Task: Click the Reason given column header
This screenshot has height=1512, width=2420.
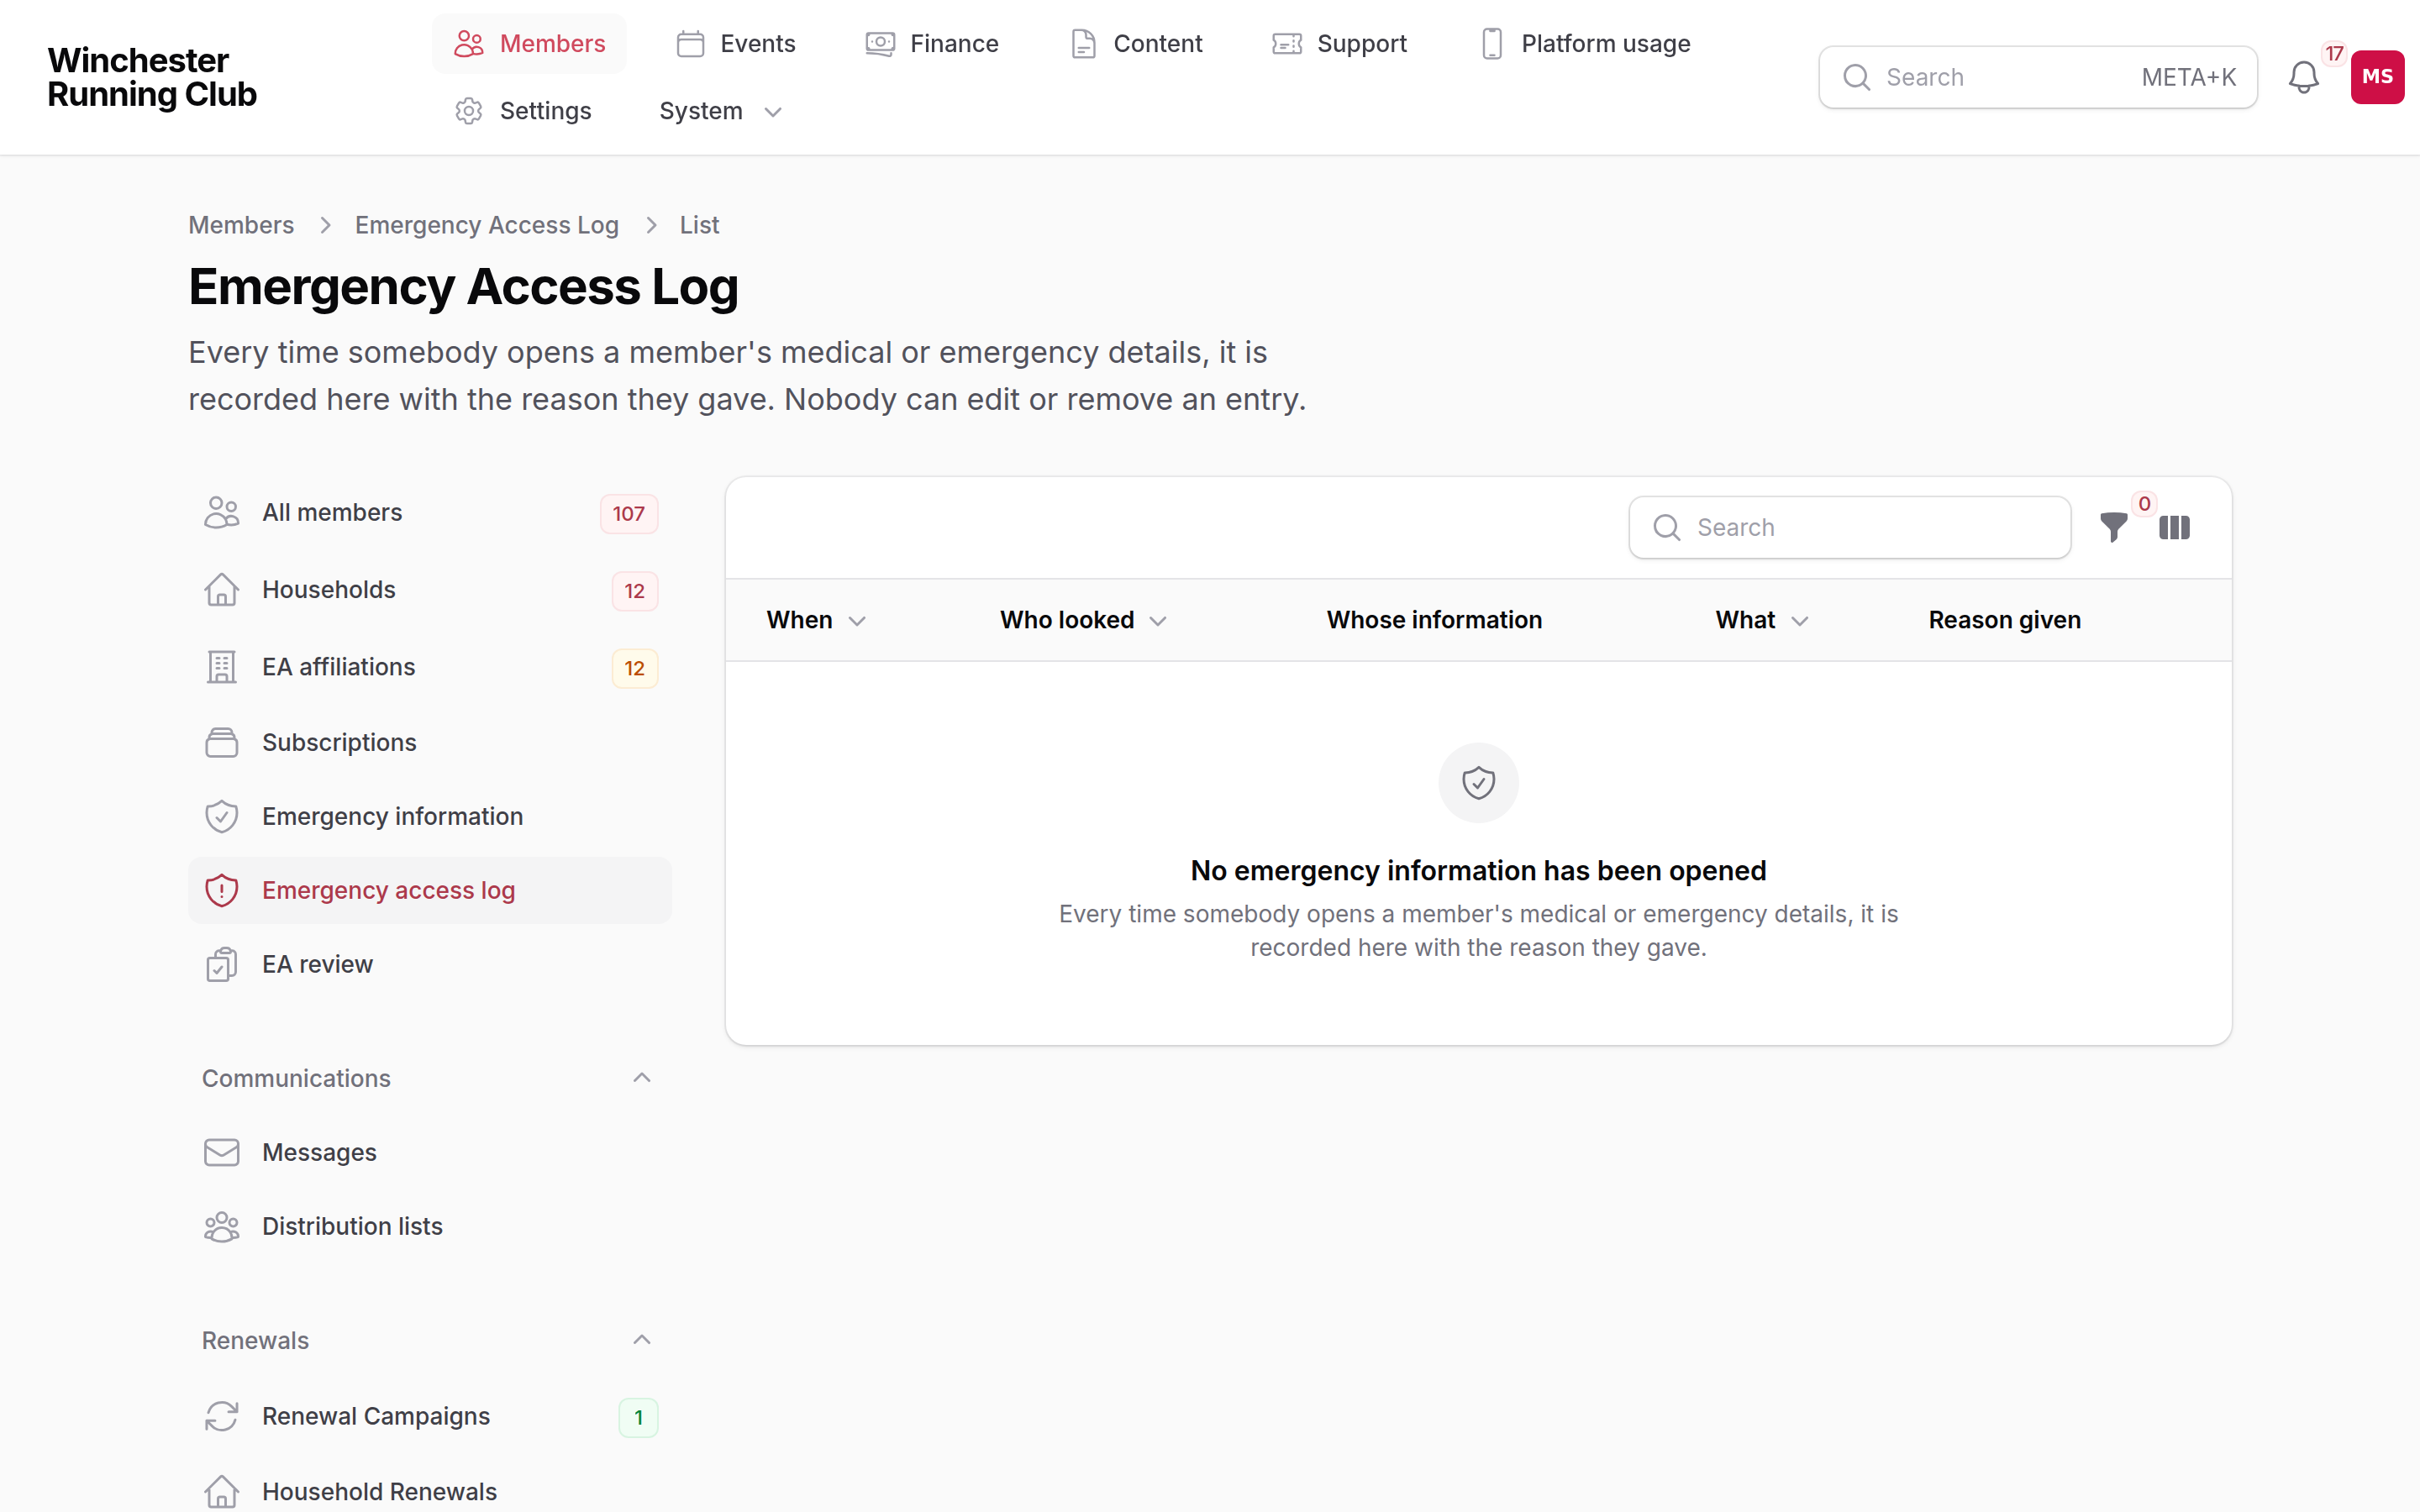Action: (2004, 620)
